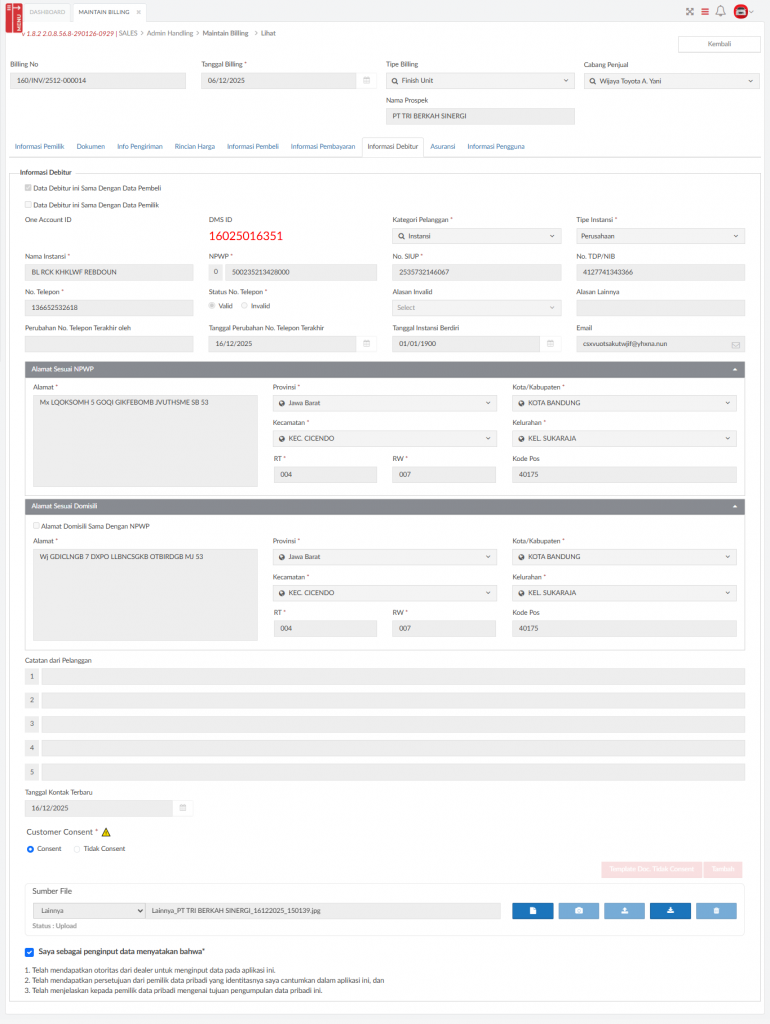The width and height of the screenshot is (770, 1024).
Task: Click the Kembali button
Action: point(719,44)
